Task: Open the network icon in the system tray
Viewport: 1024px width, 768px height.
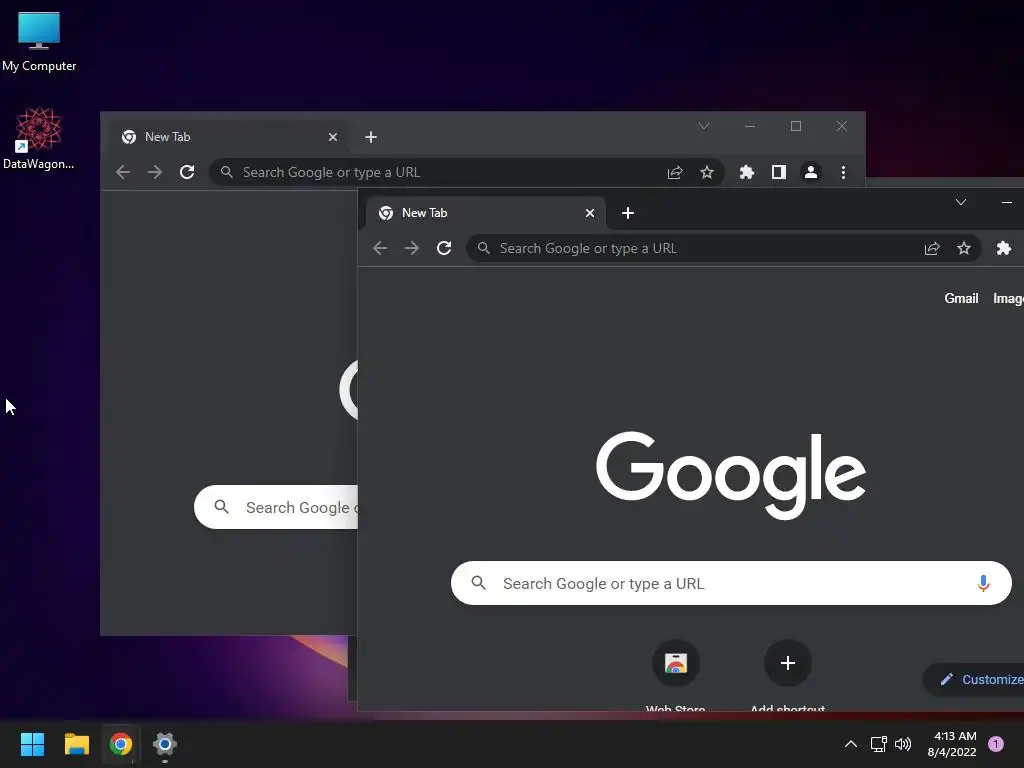Action: point(878,744)
